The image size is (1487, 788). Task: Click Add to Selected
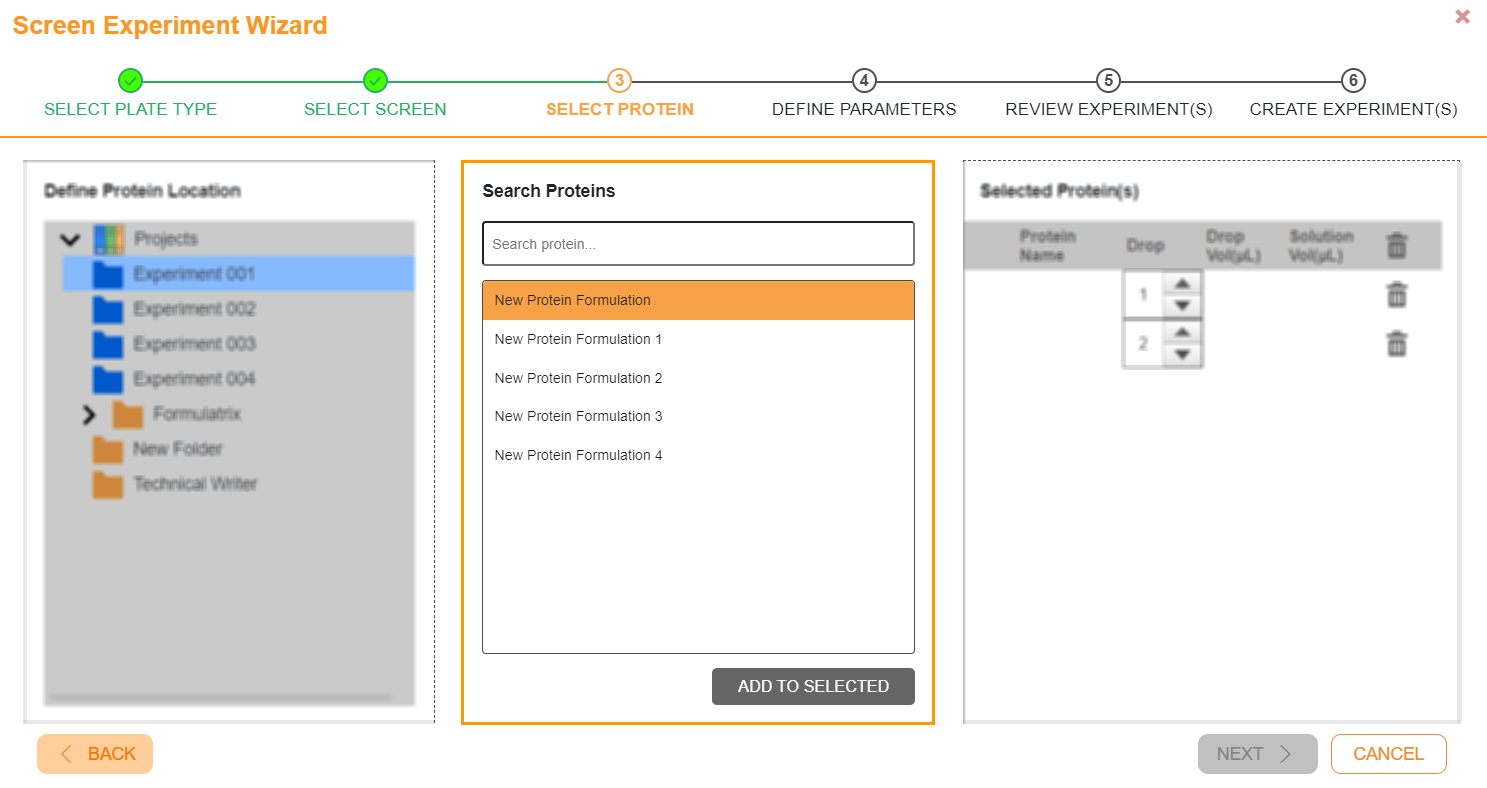[x=813, y=686]
